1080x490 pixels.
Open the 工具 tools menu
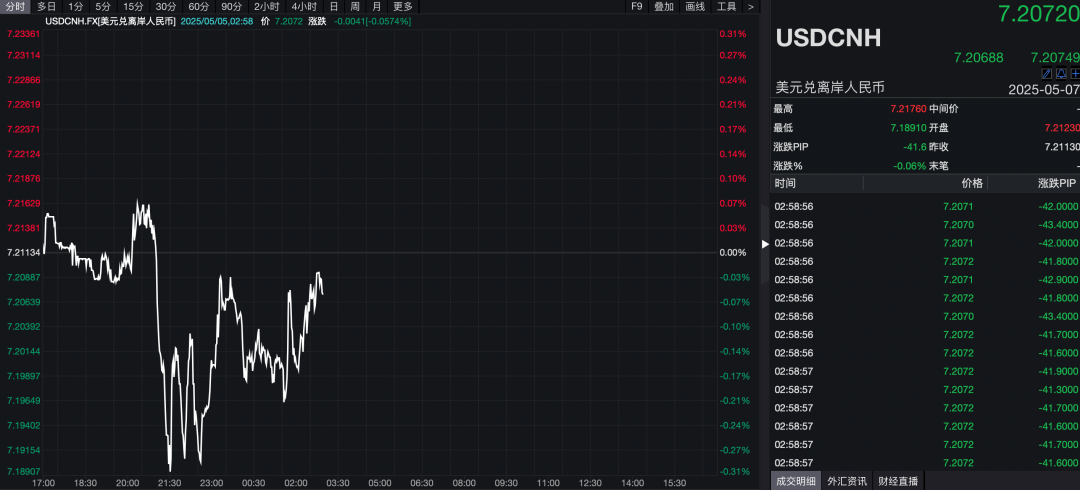(x=727, y=6)
